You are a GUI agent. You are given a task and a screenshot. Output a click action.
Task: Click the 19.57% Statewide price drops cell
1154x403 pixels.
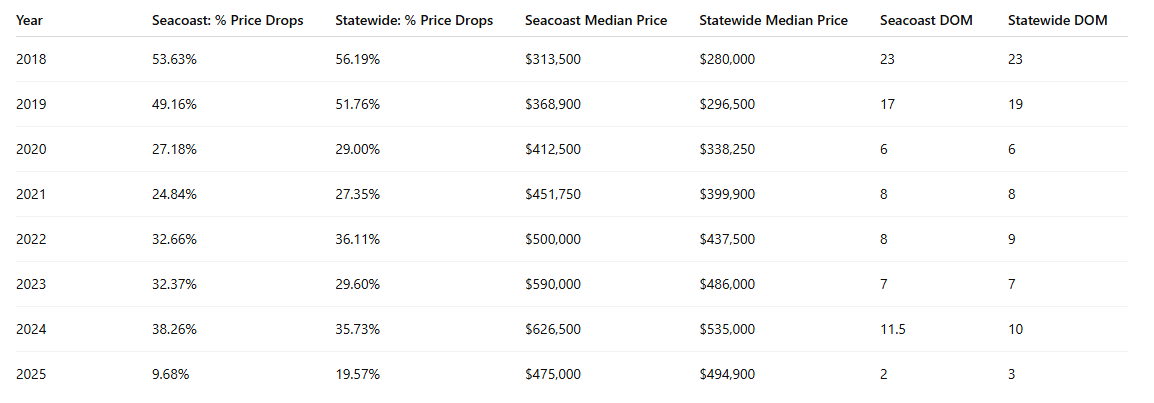(x=357, y=374)
